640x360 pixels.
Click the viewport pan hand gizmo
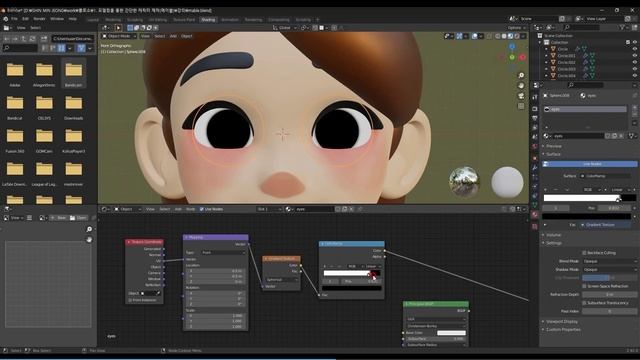pos(521,86)
